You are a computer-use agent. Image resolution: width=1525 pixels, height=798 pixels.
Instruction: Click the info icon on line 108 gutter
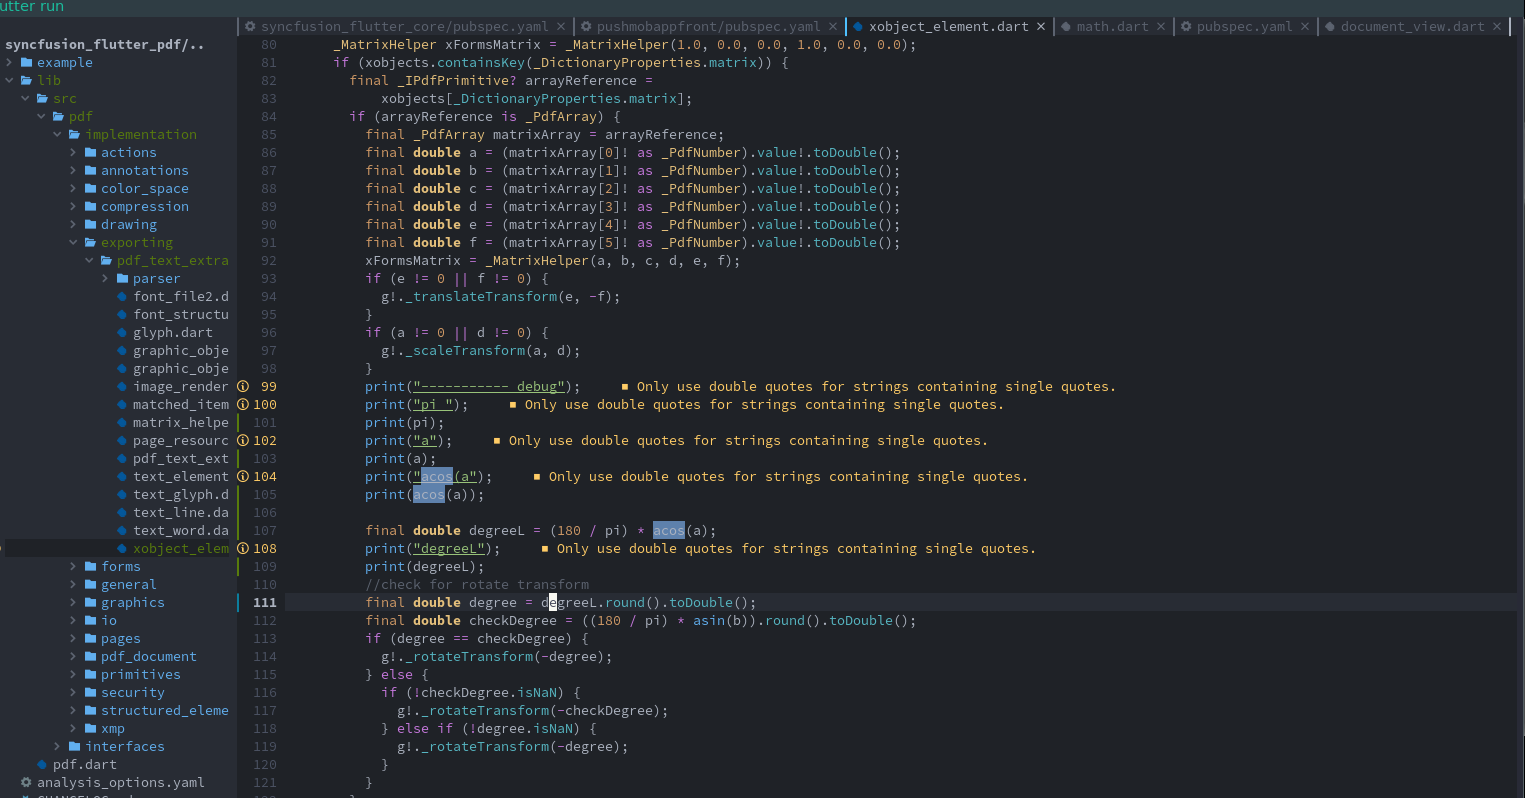[243, 548]
